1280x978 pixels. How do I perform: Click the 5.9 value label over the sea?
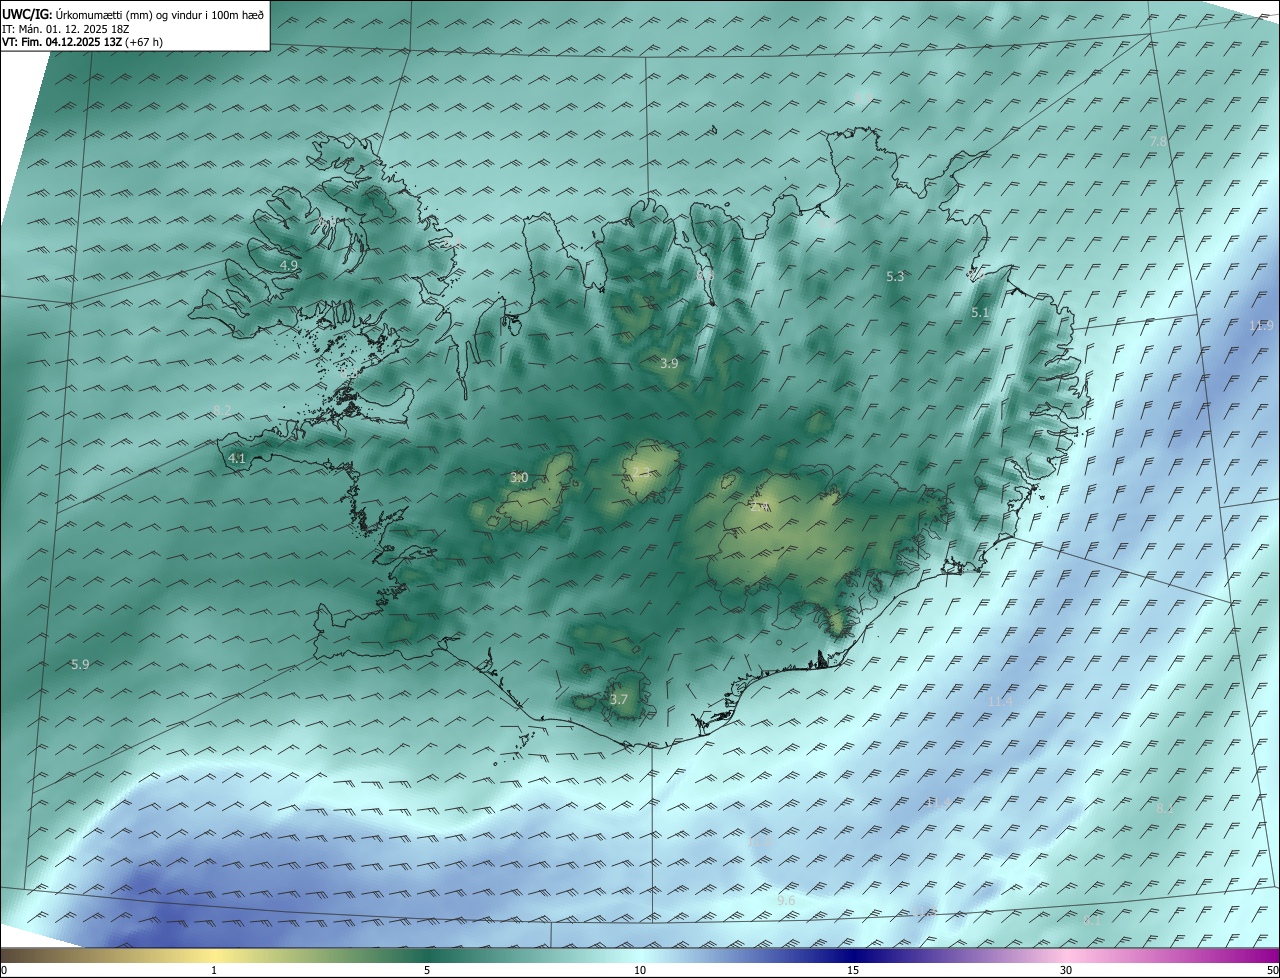80,664
